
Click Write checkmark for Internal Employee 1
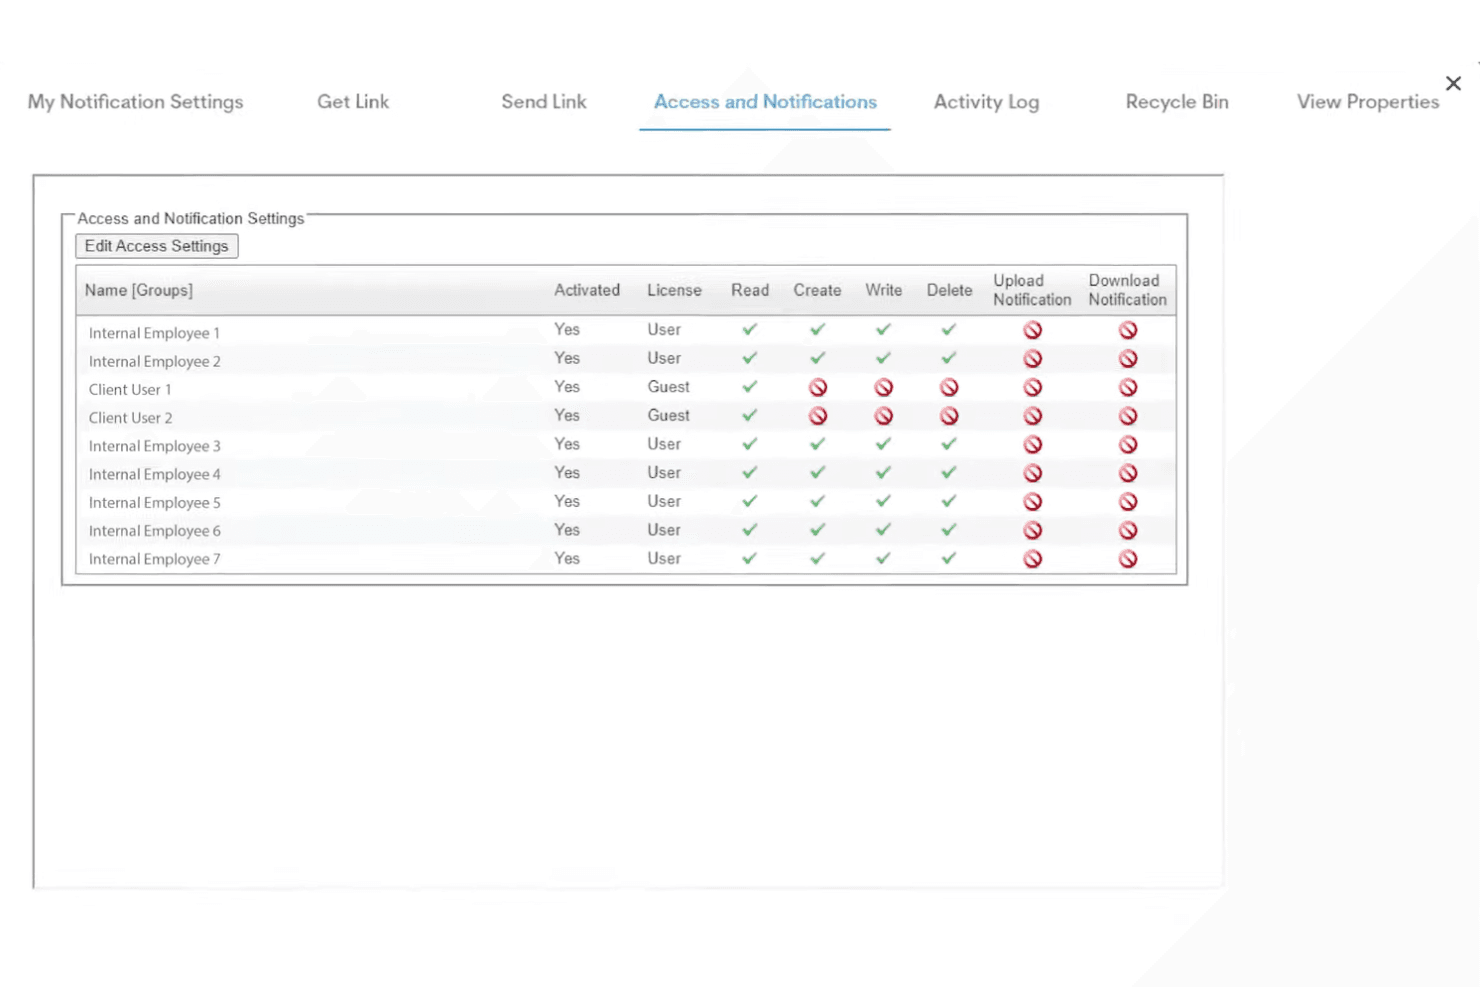click(x=883, y=329)
